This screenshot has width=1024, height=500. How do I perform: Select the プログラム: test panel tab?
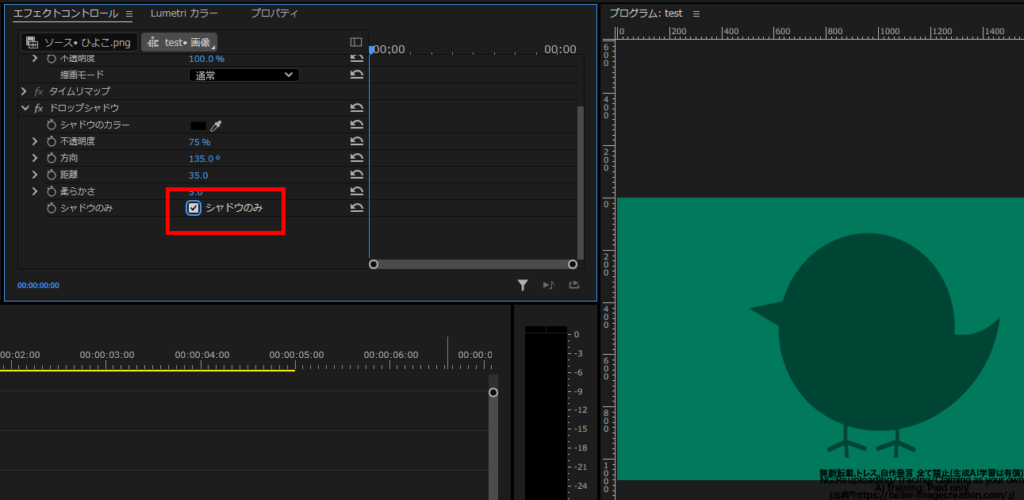pyautogui.click(x=648, y=14)
